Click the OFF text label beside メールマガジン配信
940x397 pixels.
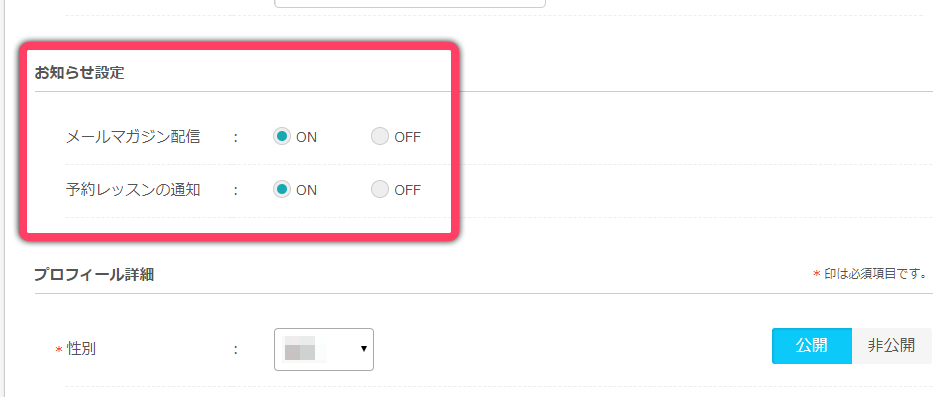click(408, 137)
